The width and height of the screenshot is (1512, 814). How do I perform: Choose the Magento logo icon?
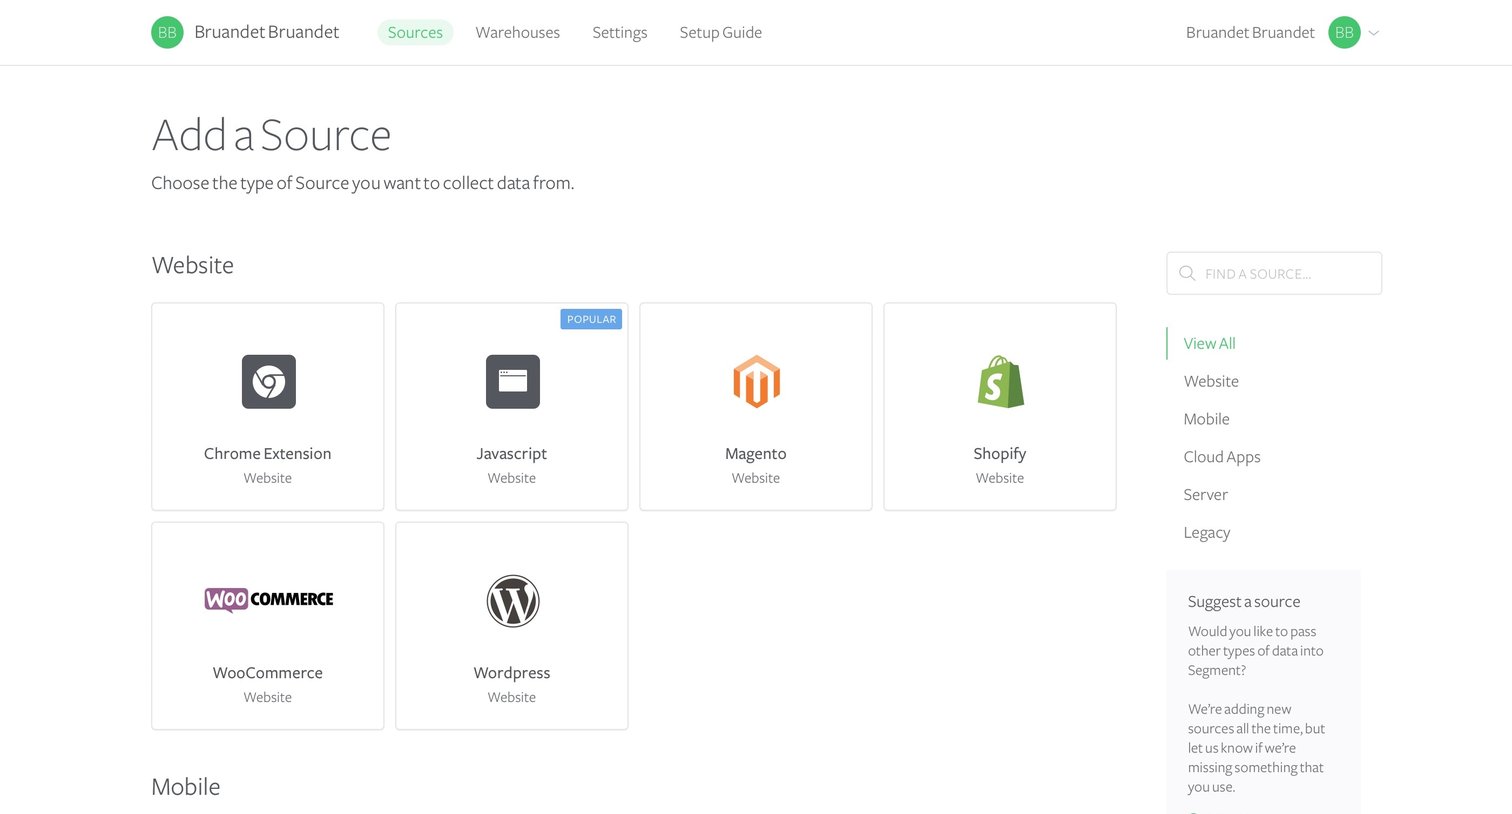pos(756,381)
